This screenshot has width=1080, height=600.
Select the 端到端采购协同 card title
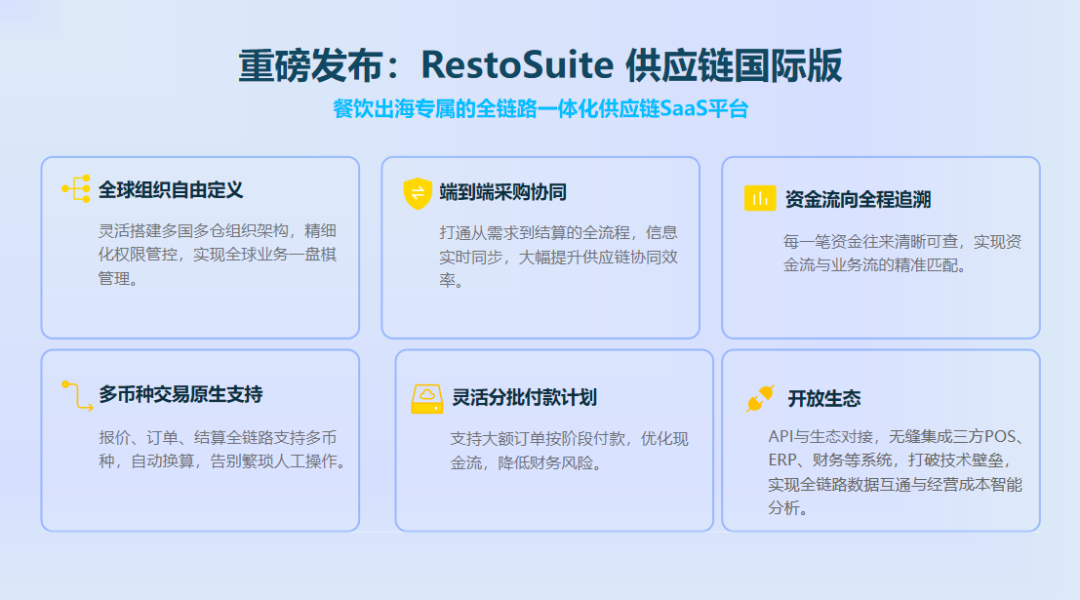point(503,192)
